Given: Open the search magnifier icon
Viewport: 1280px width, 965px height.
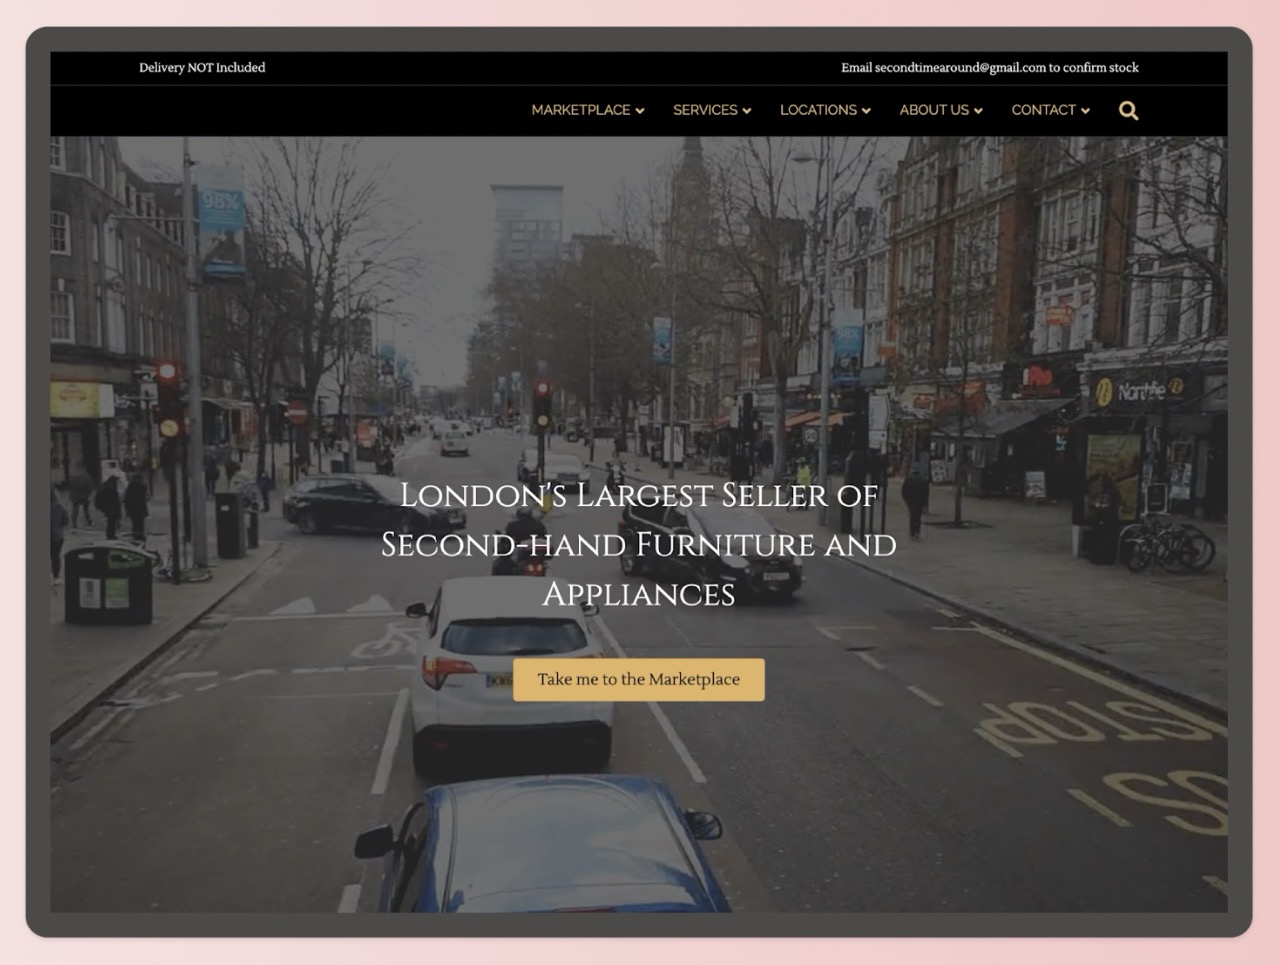Looking at the screenshot, I should (x=1128, y=111).
